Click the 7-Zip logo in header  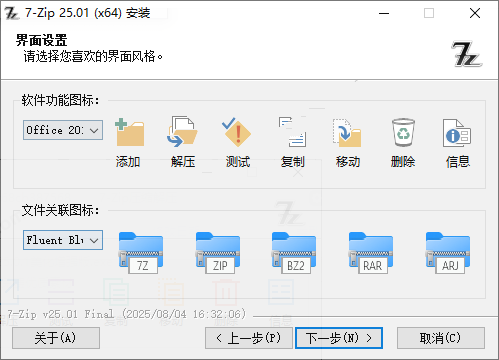pyautogui.click(x=467, y=54)
